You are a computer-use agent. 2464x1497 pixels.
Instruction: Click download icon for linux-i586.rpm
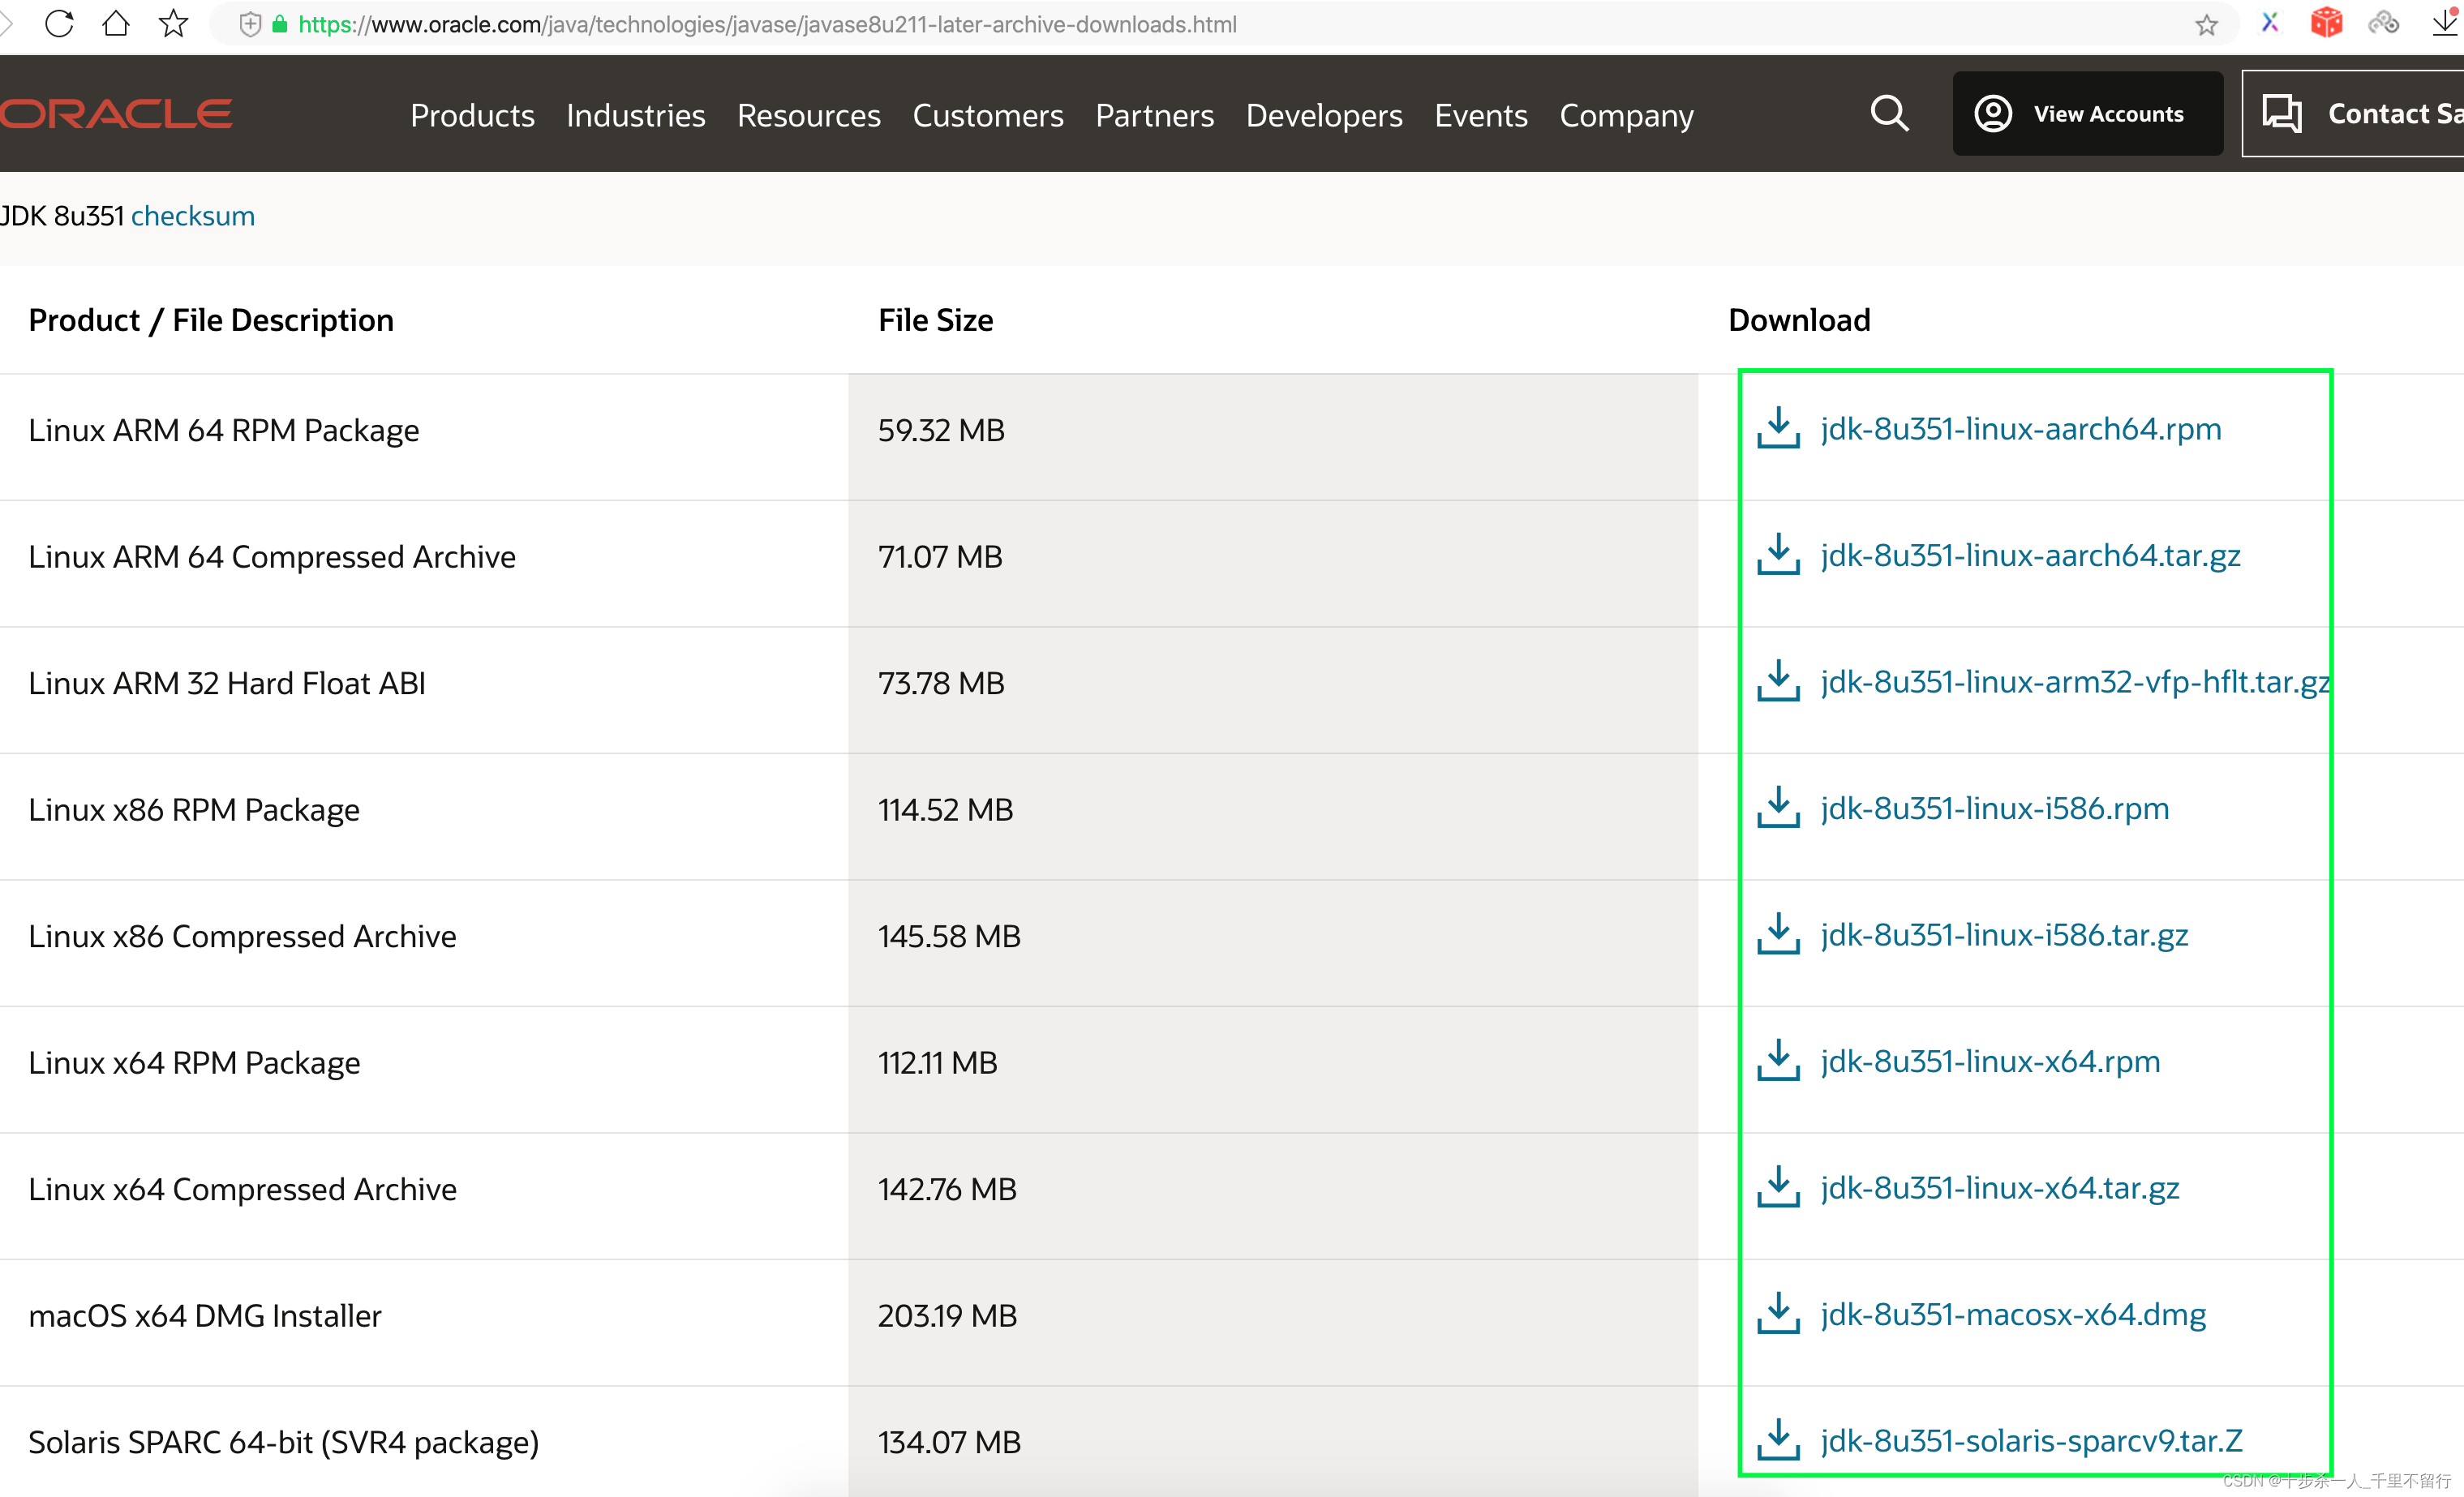click(1778, 807)
